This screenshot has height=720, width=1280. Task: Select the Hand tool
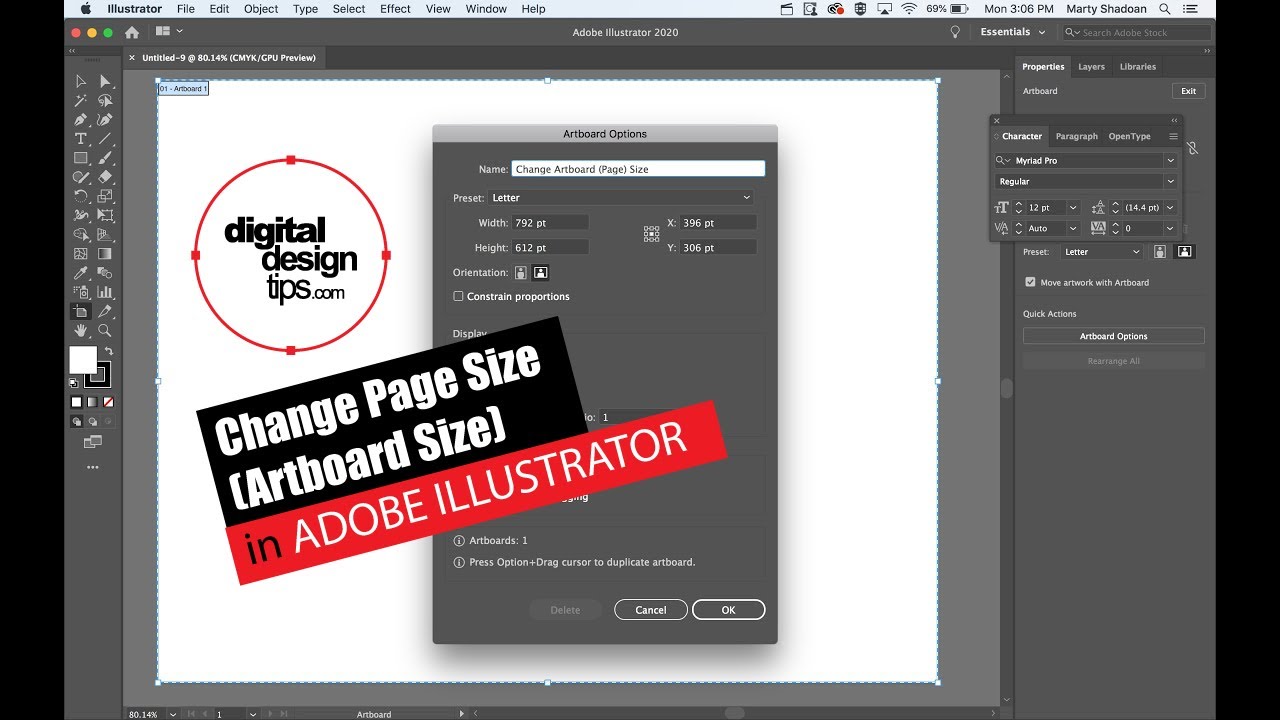tap(81, 330)
